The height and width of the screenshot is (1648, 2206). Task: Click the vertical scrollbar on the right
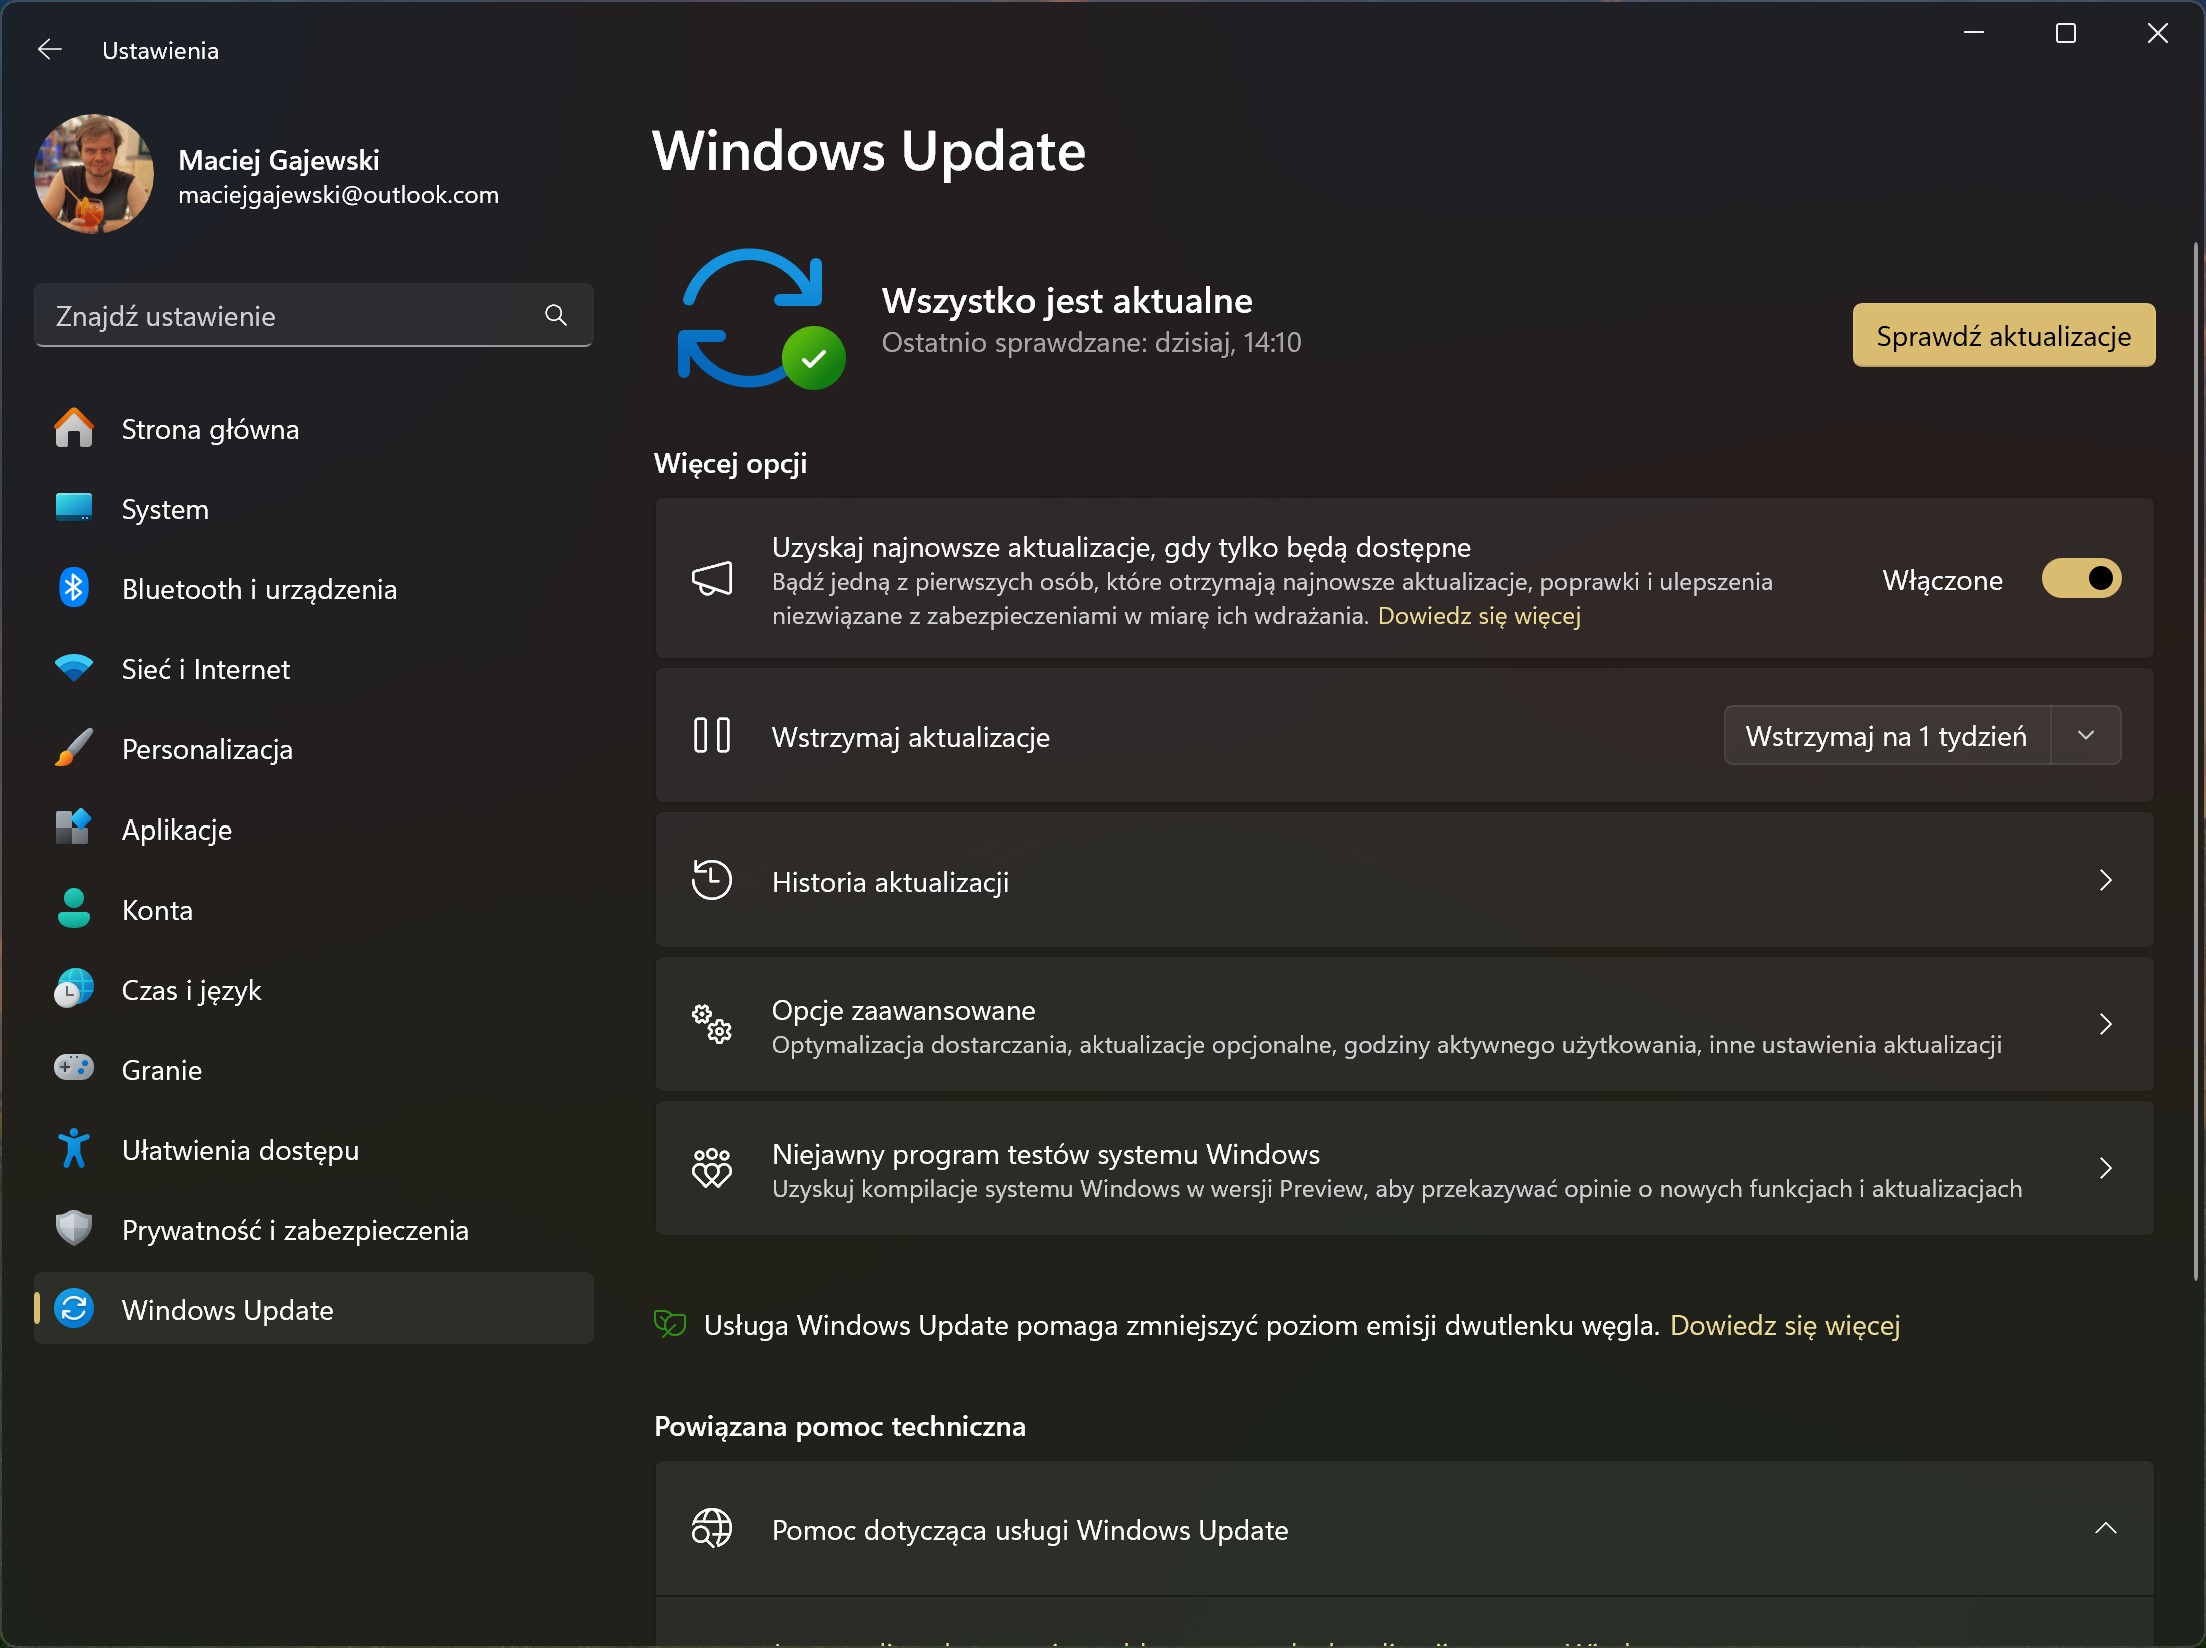click(2196, 760)
